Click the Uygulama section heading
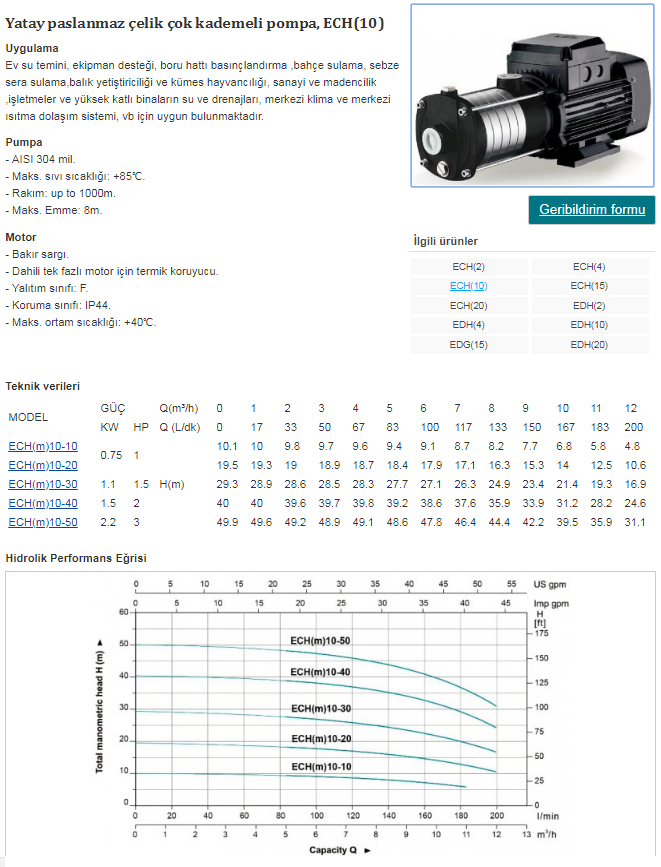 pos(32,48)
